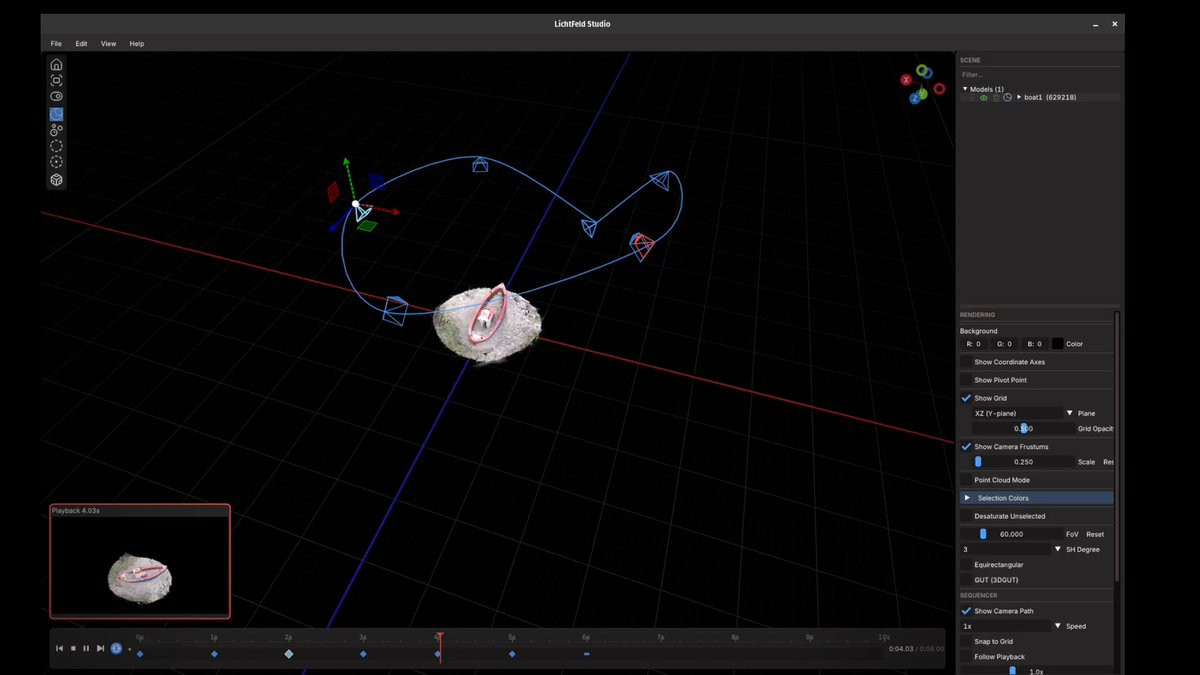Select the dashed circle selection tool

pos(56,146)
